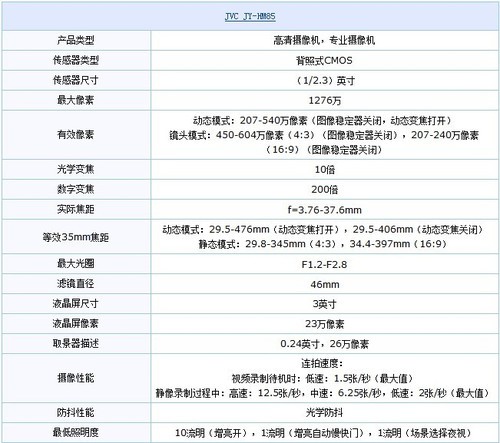500x443 pixels.
Task: Select the 取景器描述 label
Action: click(x=76, y=343)
